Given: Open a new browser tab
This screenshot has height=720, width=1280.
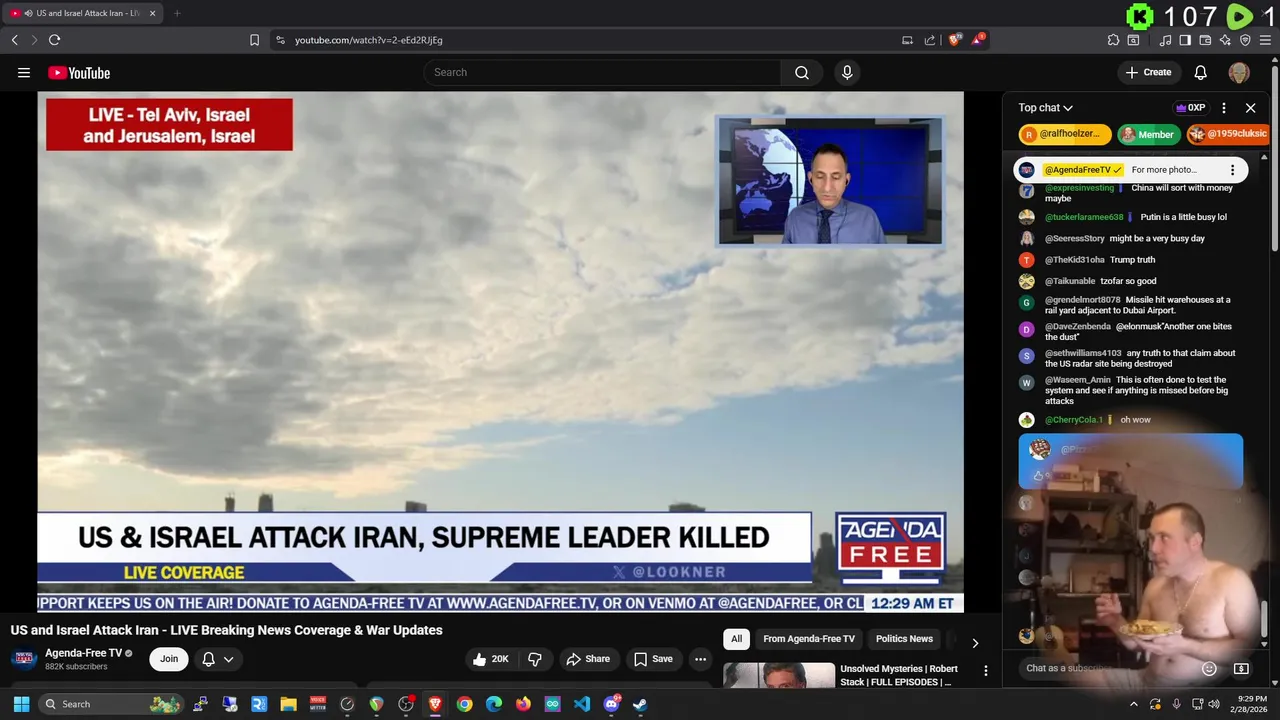Looking at the screenshot, I should tap(177, 13).
